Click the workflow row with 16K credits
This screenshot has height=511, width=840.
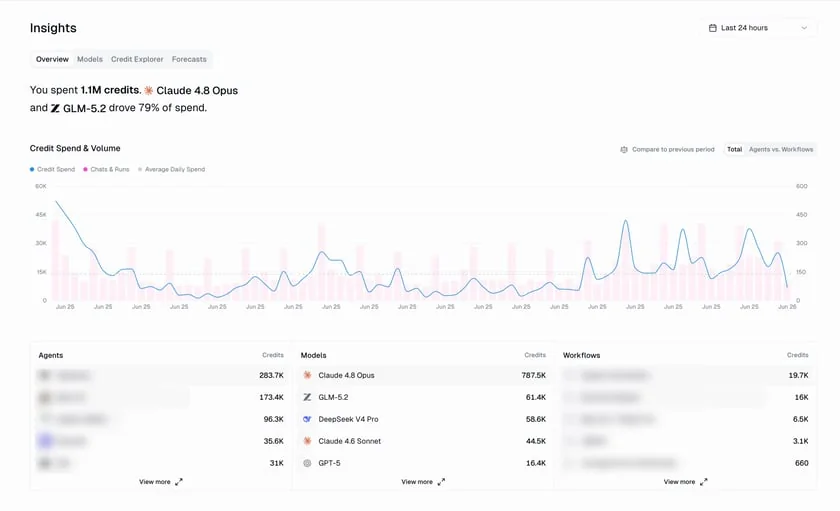(686, 397)
